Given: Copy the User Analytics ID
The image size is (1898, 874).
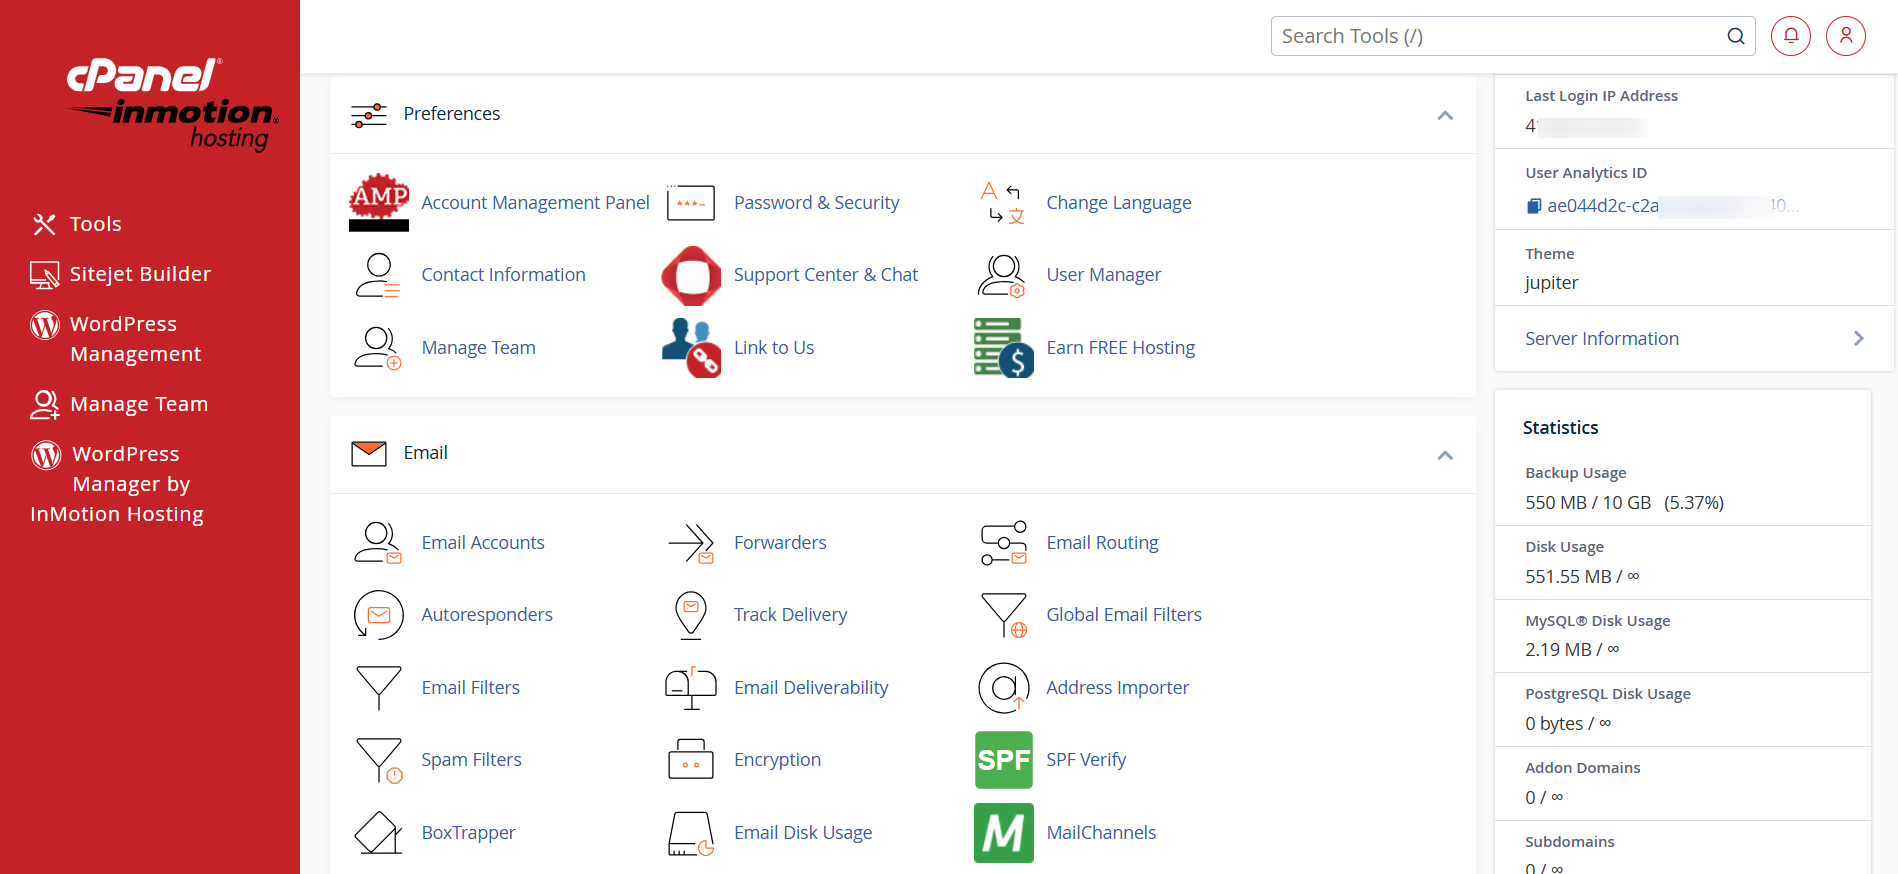Looking at the screenshot, I should click(1534, 206).
